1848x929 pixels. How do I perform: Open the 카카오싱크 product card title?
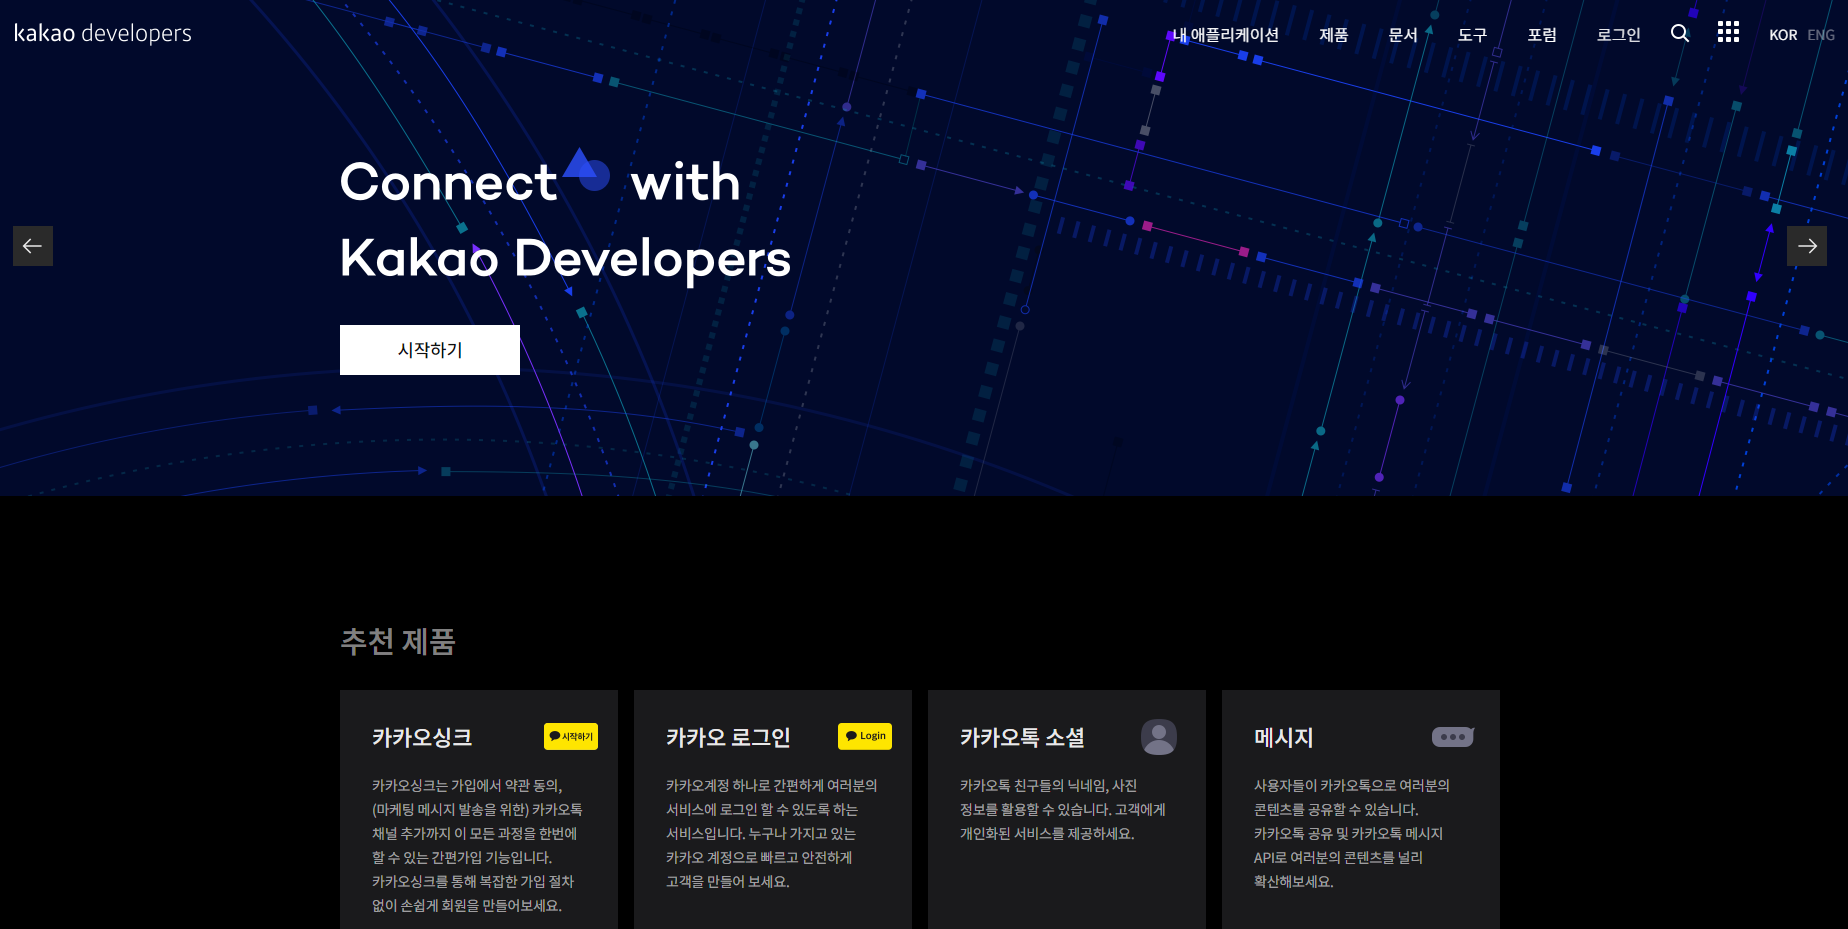(x=422, y=738)
